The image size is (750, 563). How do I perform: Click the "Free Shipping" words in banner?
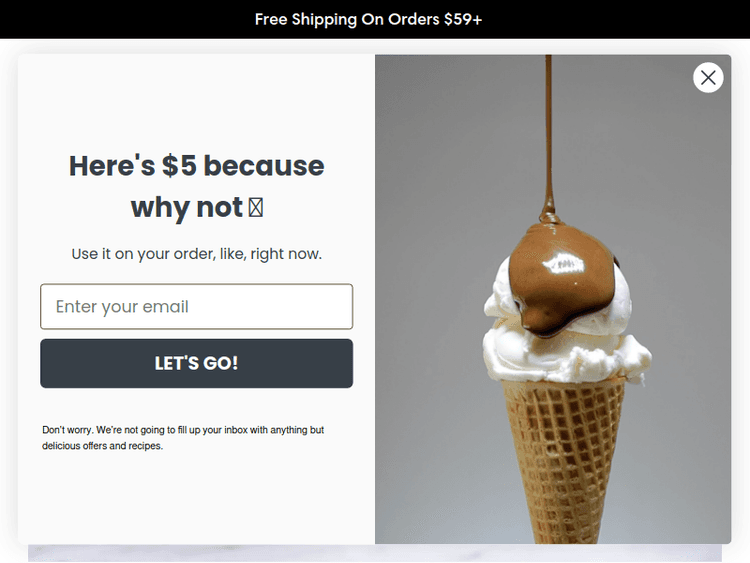click(306, 19)
